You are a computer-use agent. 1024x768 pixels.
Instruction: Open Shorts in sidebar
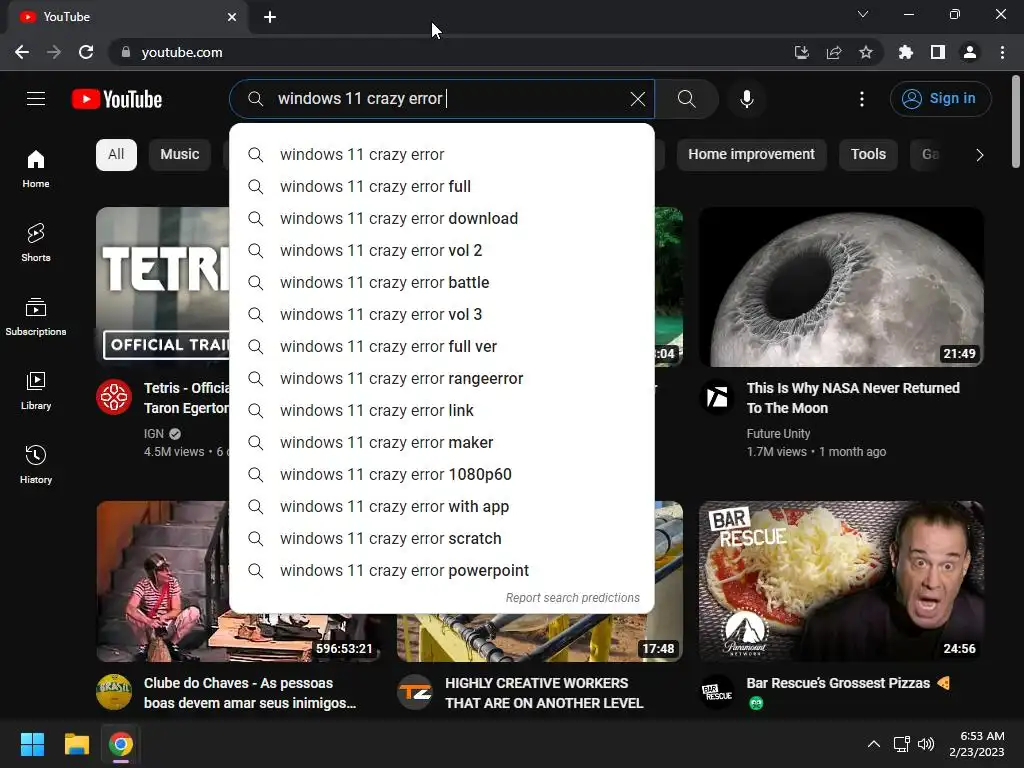tap(36, 242)
